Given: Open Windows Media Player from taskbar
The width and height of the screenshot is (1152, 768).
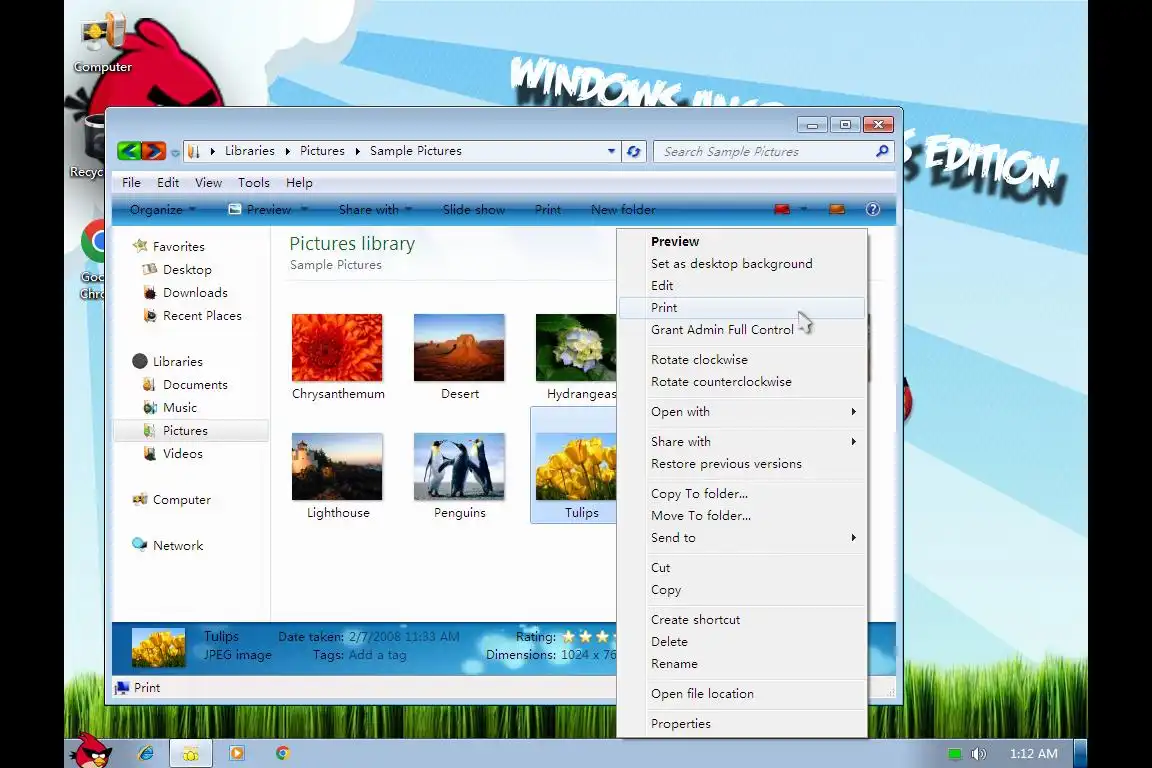Looking at the screenshot, I should 237,753.
